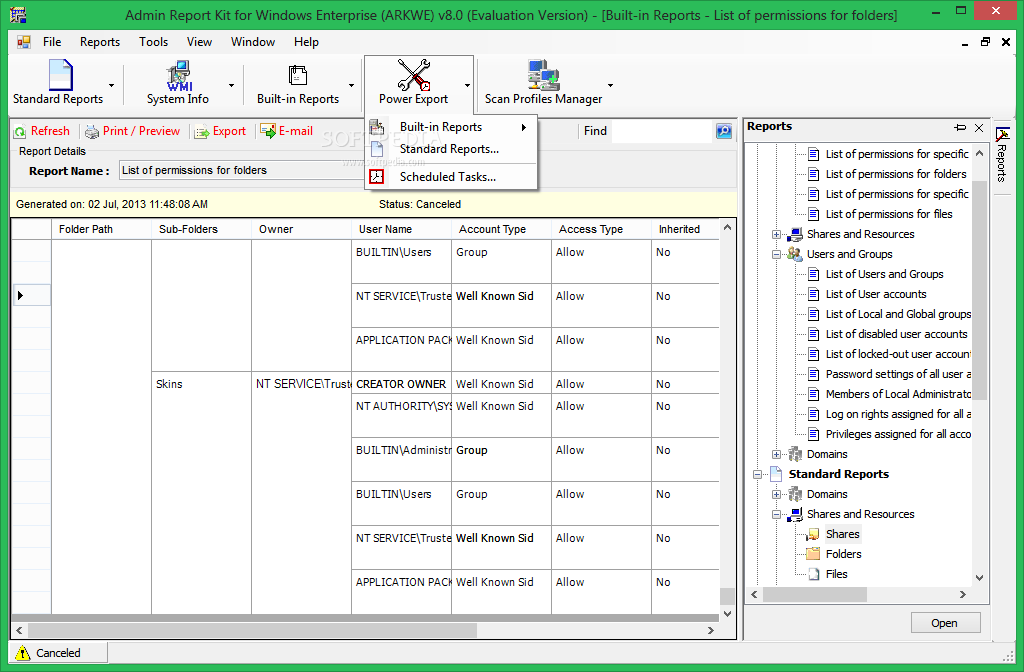The image size is (1024, 672).
Task: Select List of disabled user accounts report
Action: click(x=896, y=334)
